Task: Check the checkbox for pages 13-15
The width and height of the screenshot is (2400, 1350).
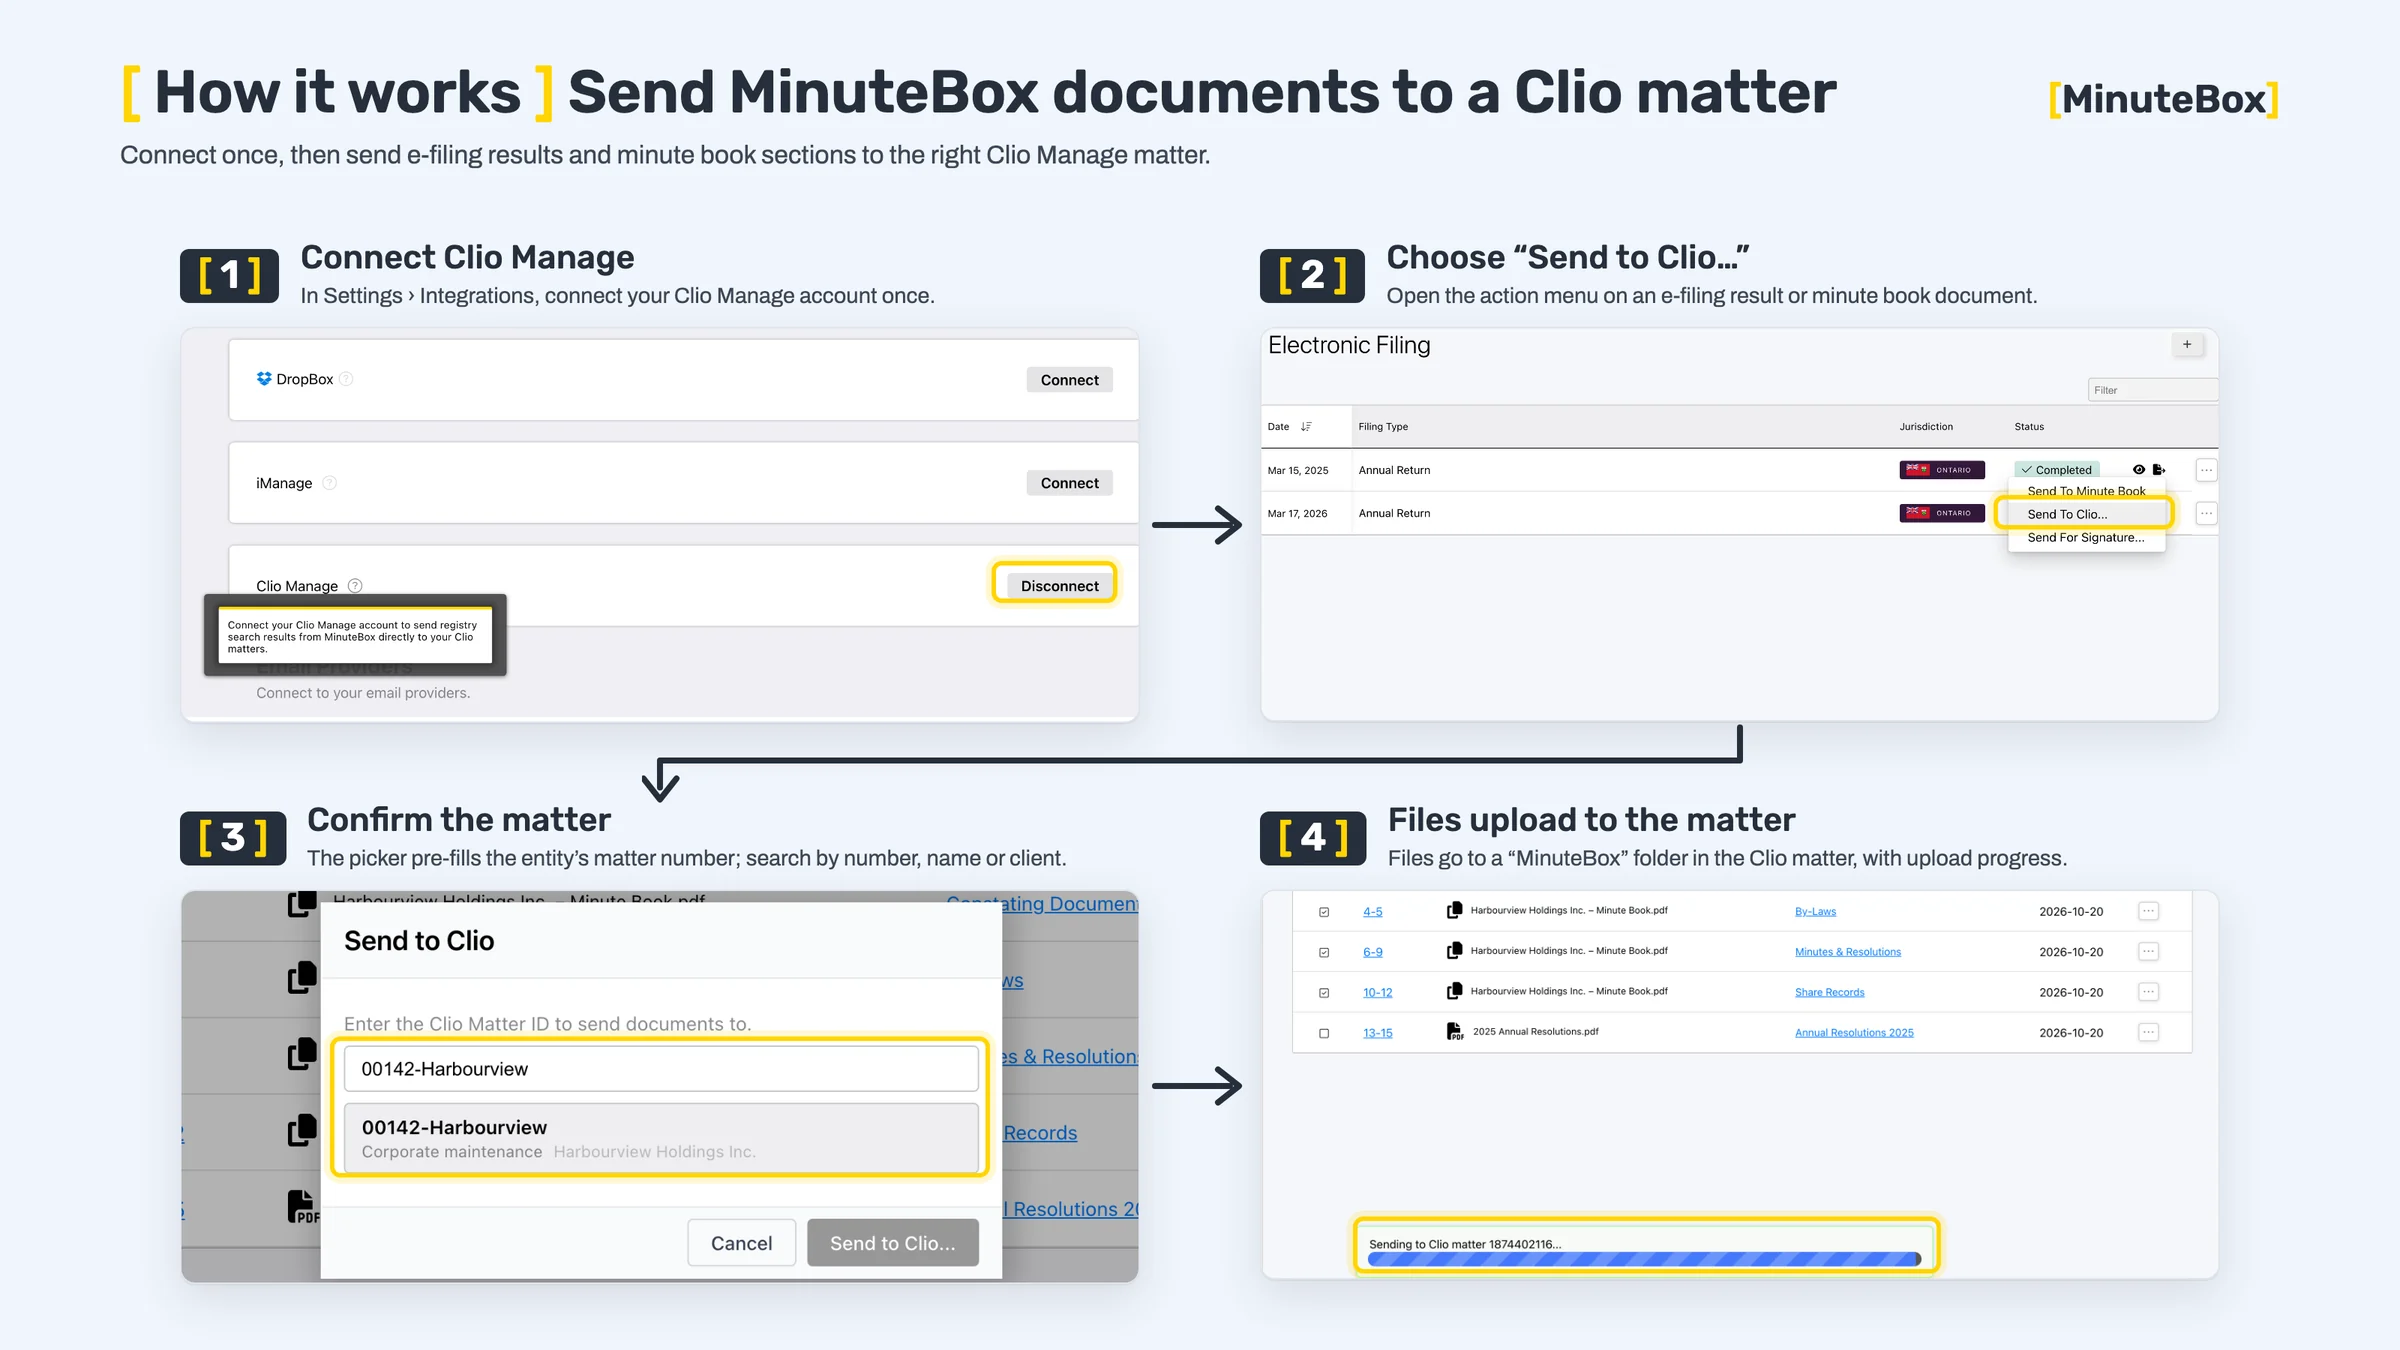Action: pyautogui.click(x=1324, y=1033)
